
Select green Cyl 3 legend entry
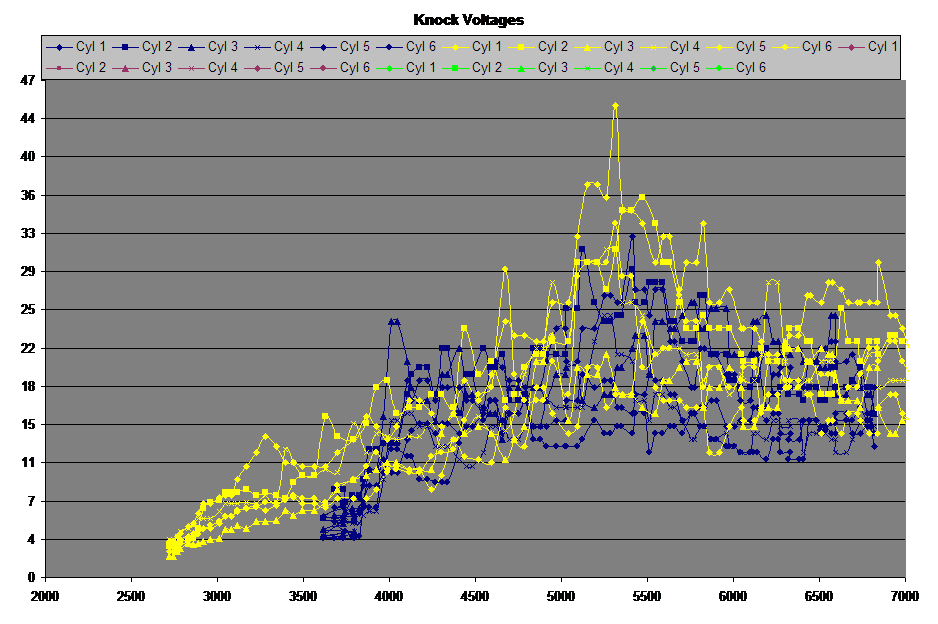point(538,68)
